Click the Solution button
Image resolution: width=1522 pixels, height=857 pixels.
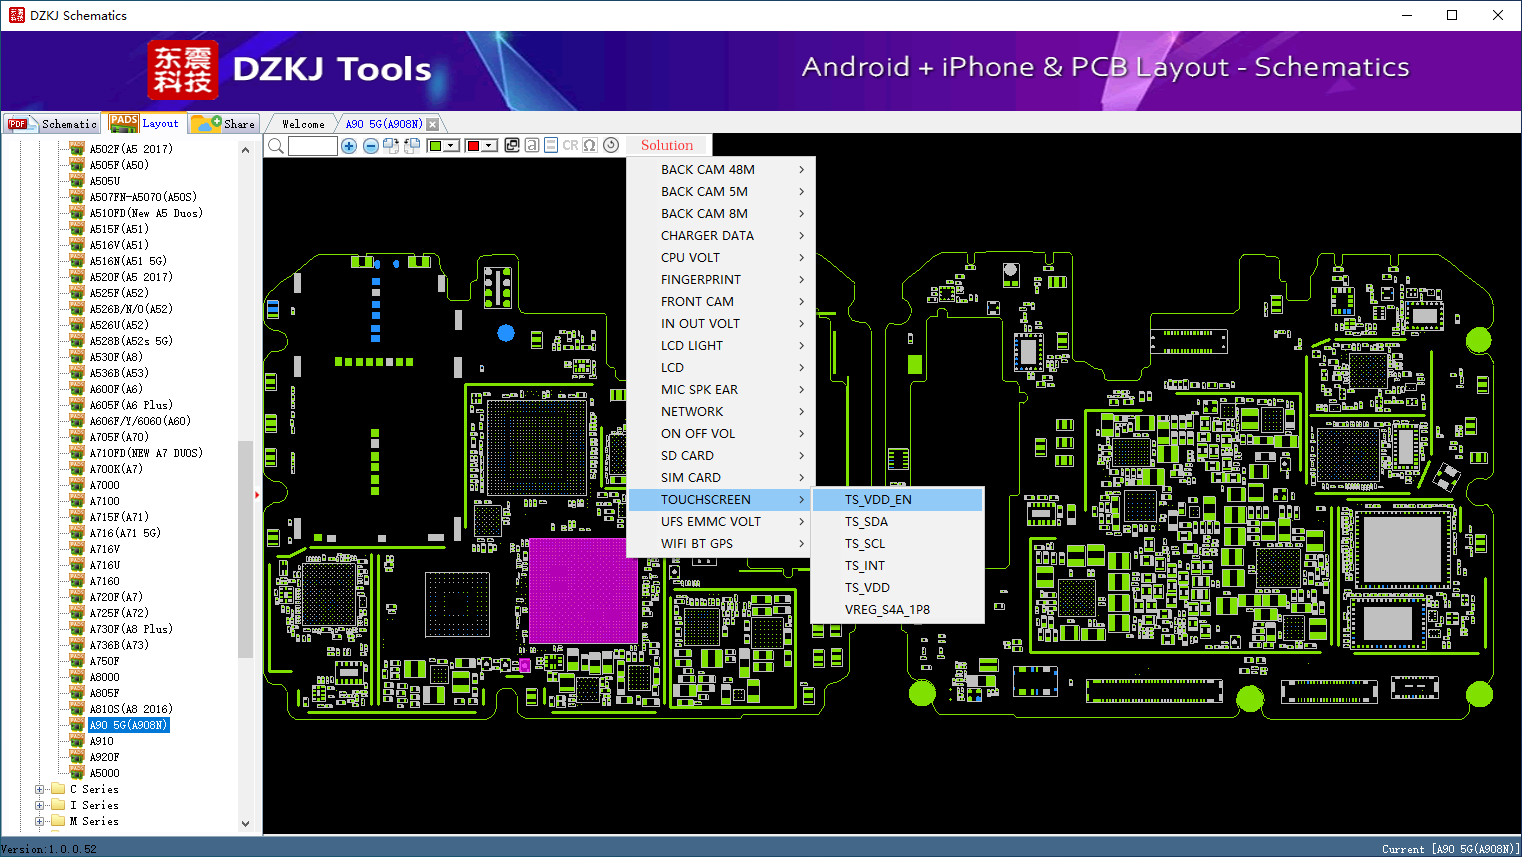pyautogui.click(x=667, y=145)
